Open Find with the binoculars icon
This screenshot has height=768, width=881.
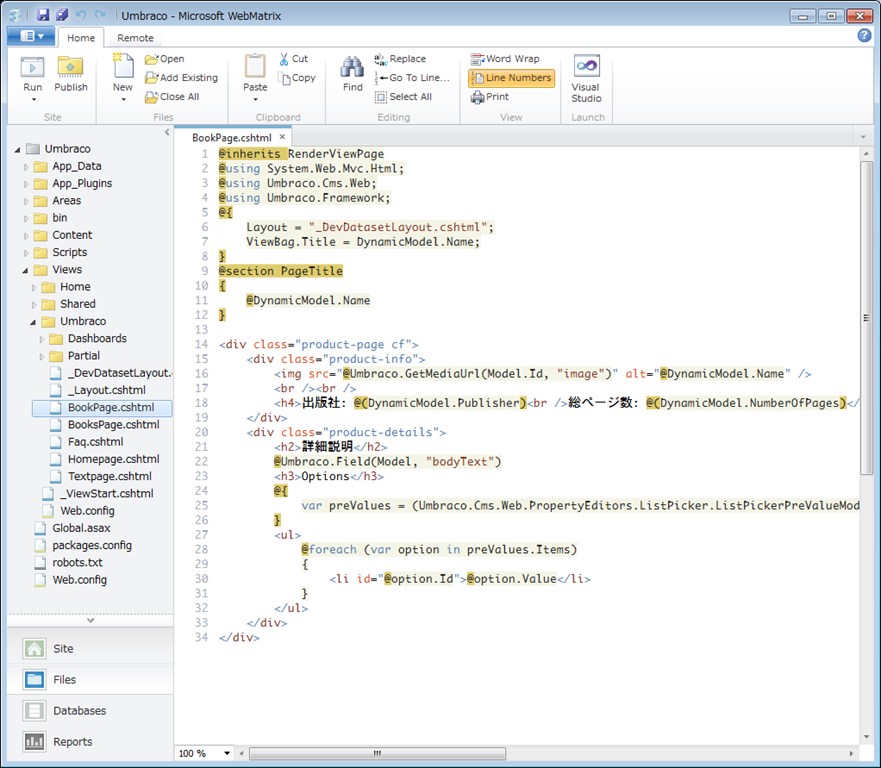pyautogui.click(x=352, y=68)
